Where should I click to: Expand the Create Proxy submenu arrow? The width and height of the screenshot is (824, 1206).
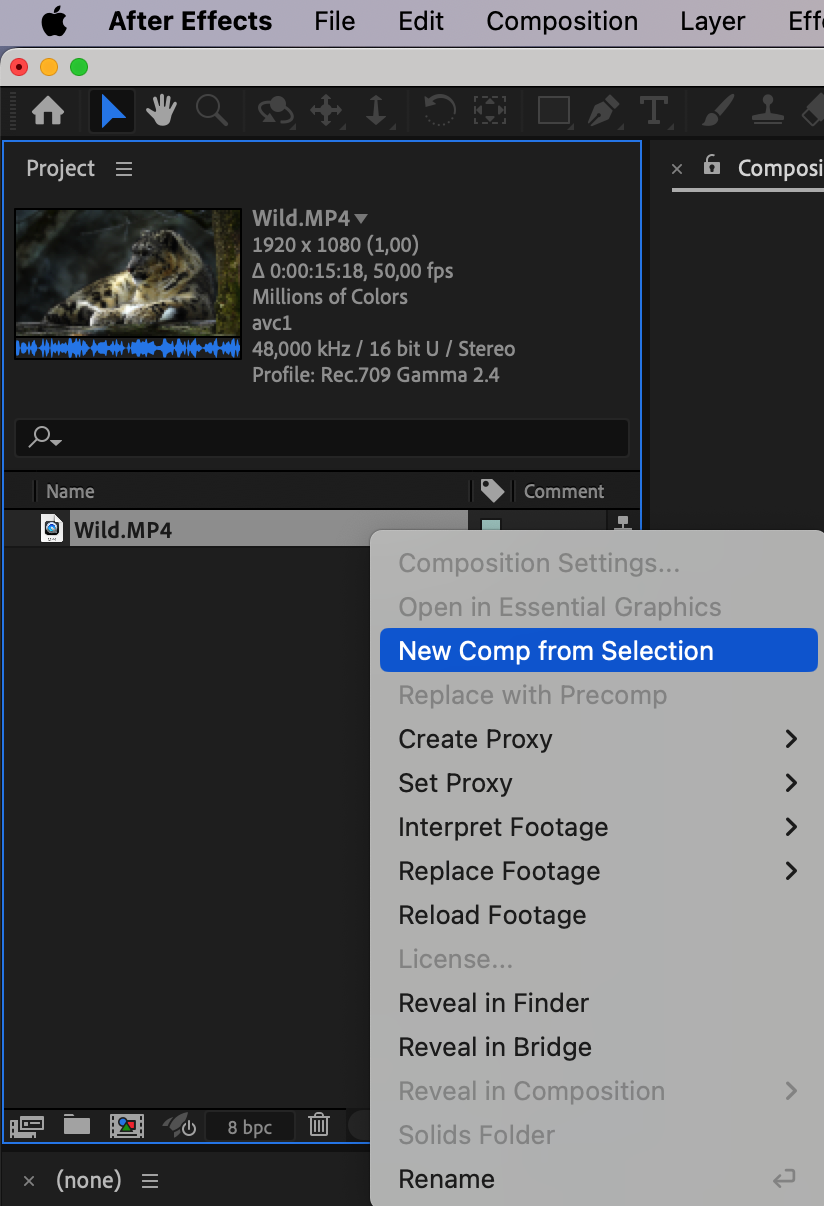(x=791, y=739)
